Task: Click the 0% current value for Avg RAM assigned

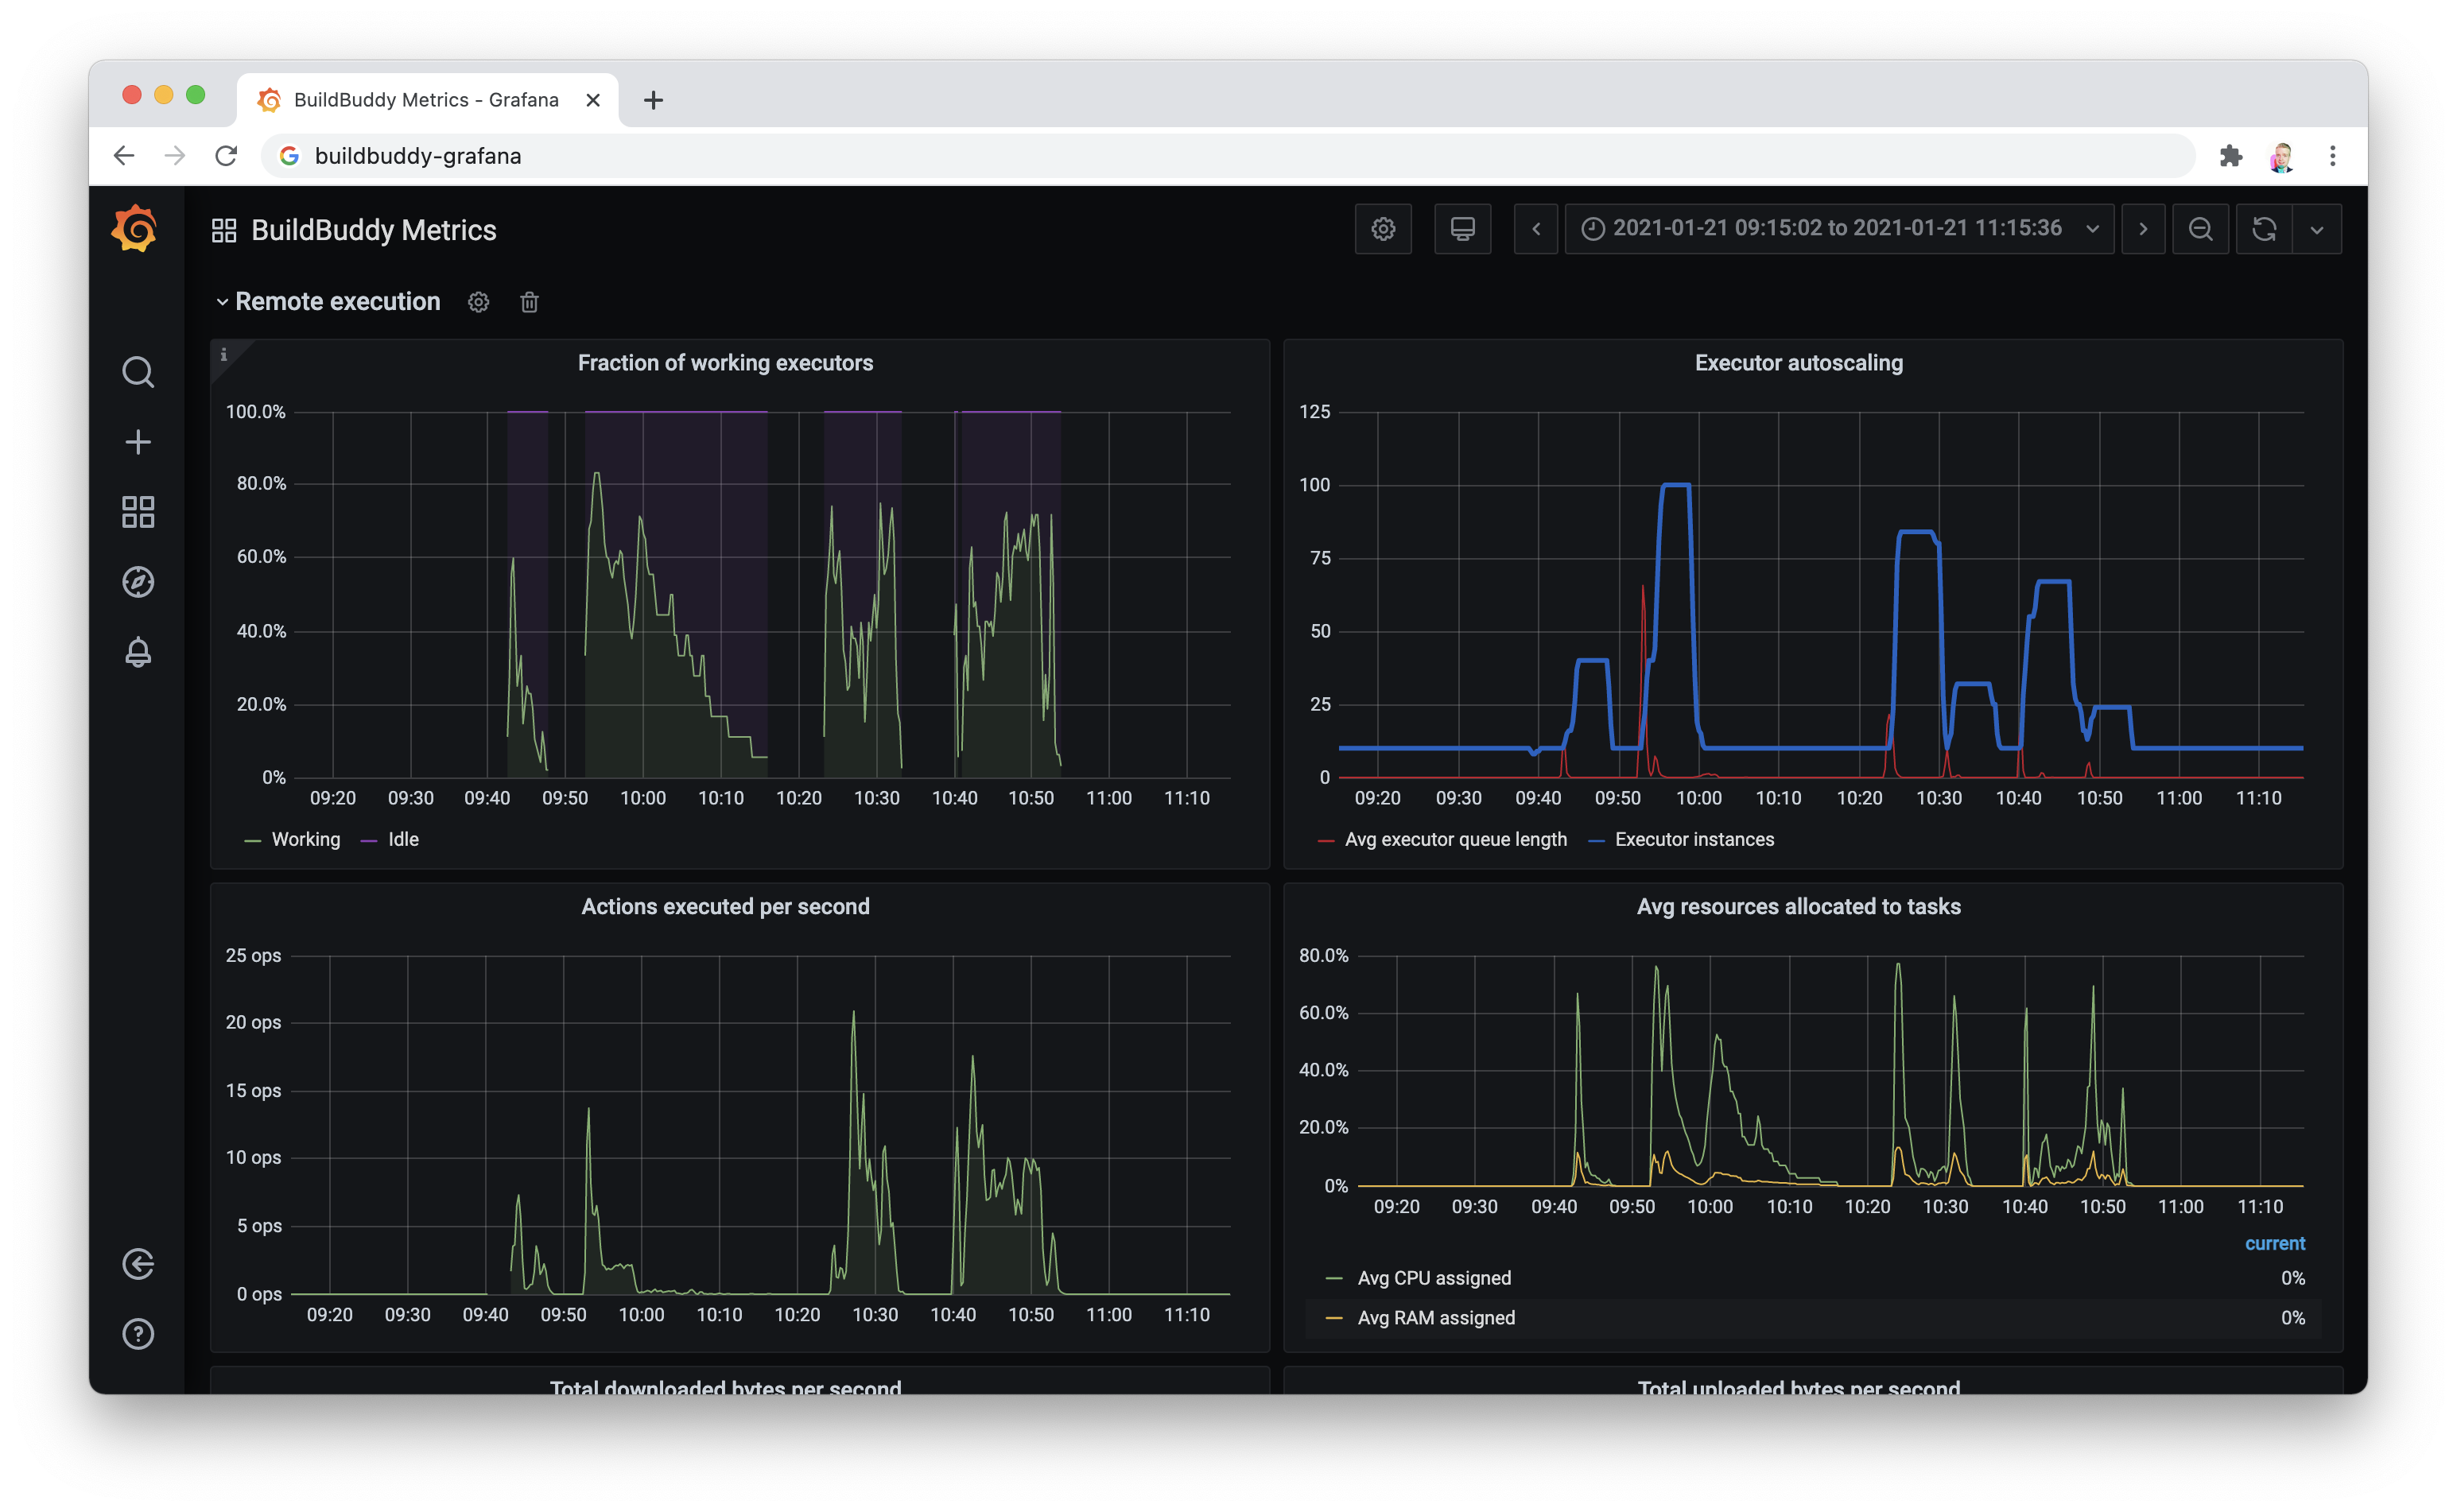Action: [2292, 1319]
